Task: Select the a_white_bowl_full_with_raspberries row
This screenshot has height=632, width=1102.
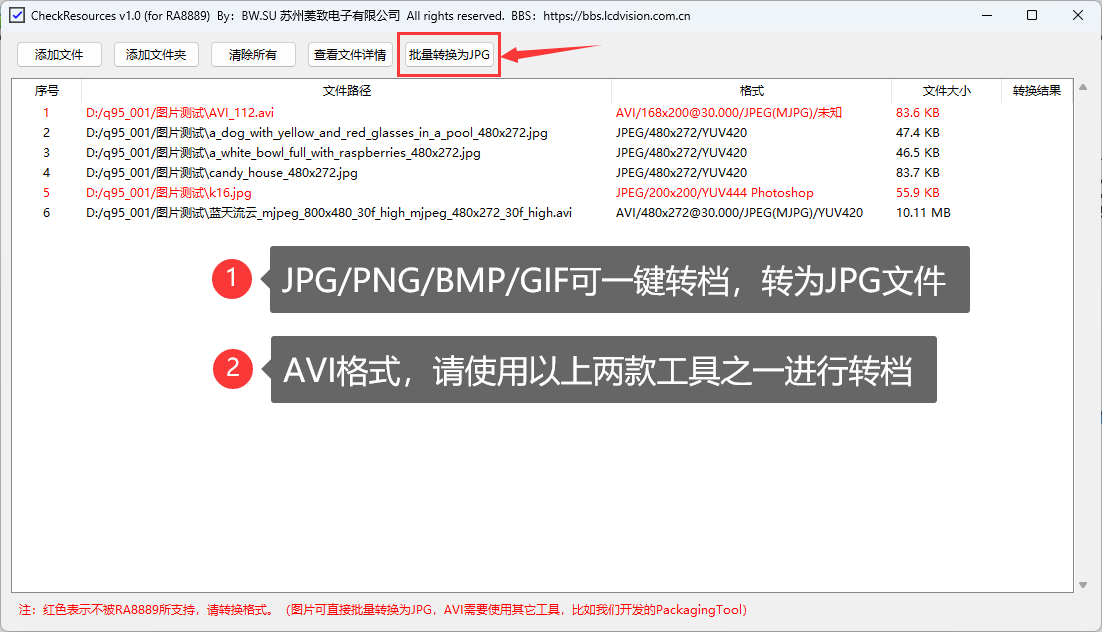Action: coord(283,153)
